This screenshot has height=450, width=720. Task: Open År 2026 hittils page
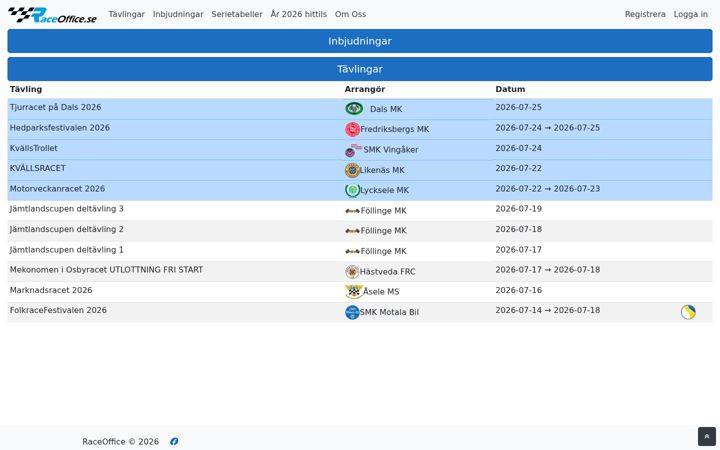click(298, 14)
